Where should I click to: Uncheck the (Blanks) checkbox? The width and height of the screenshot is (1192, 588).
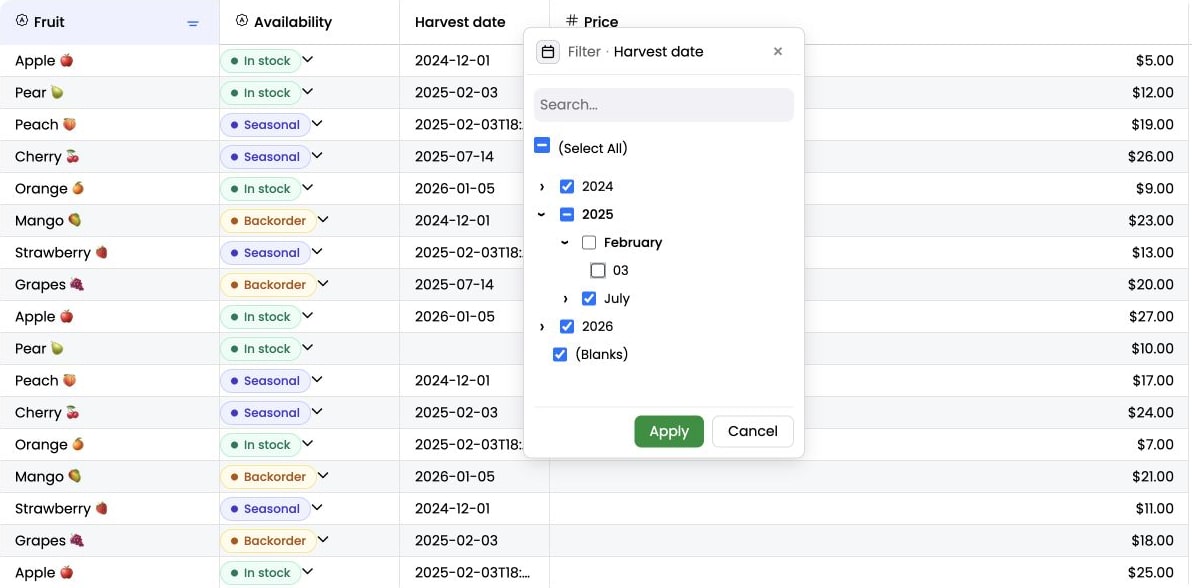coord(560,354)
